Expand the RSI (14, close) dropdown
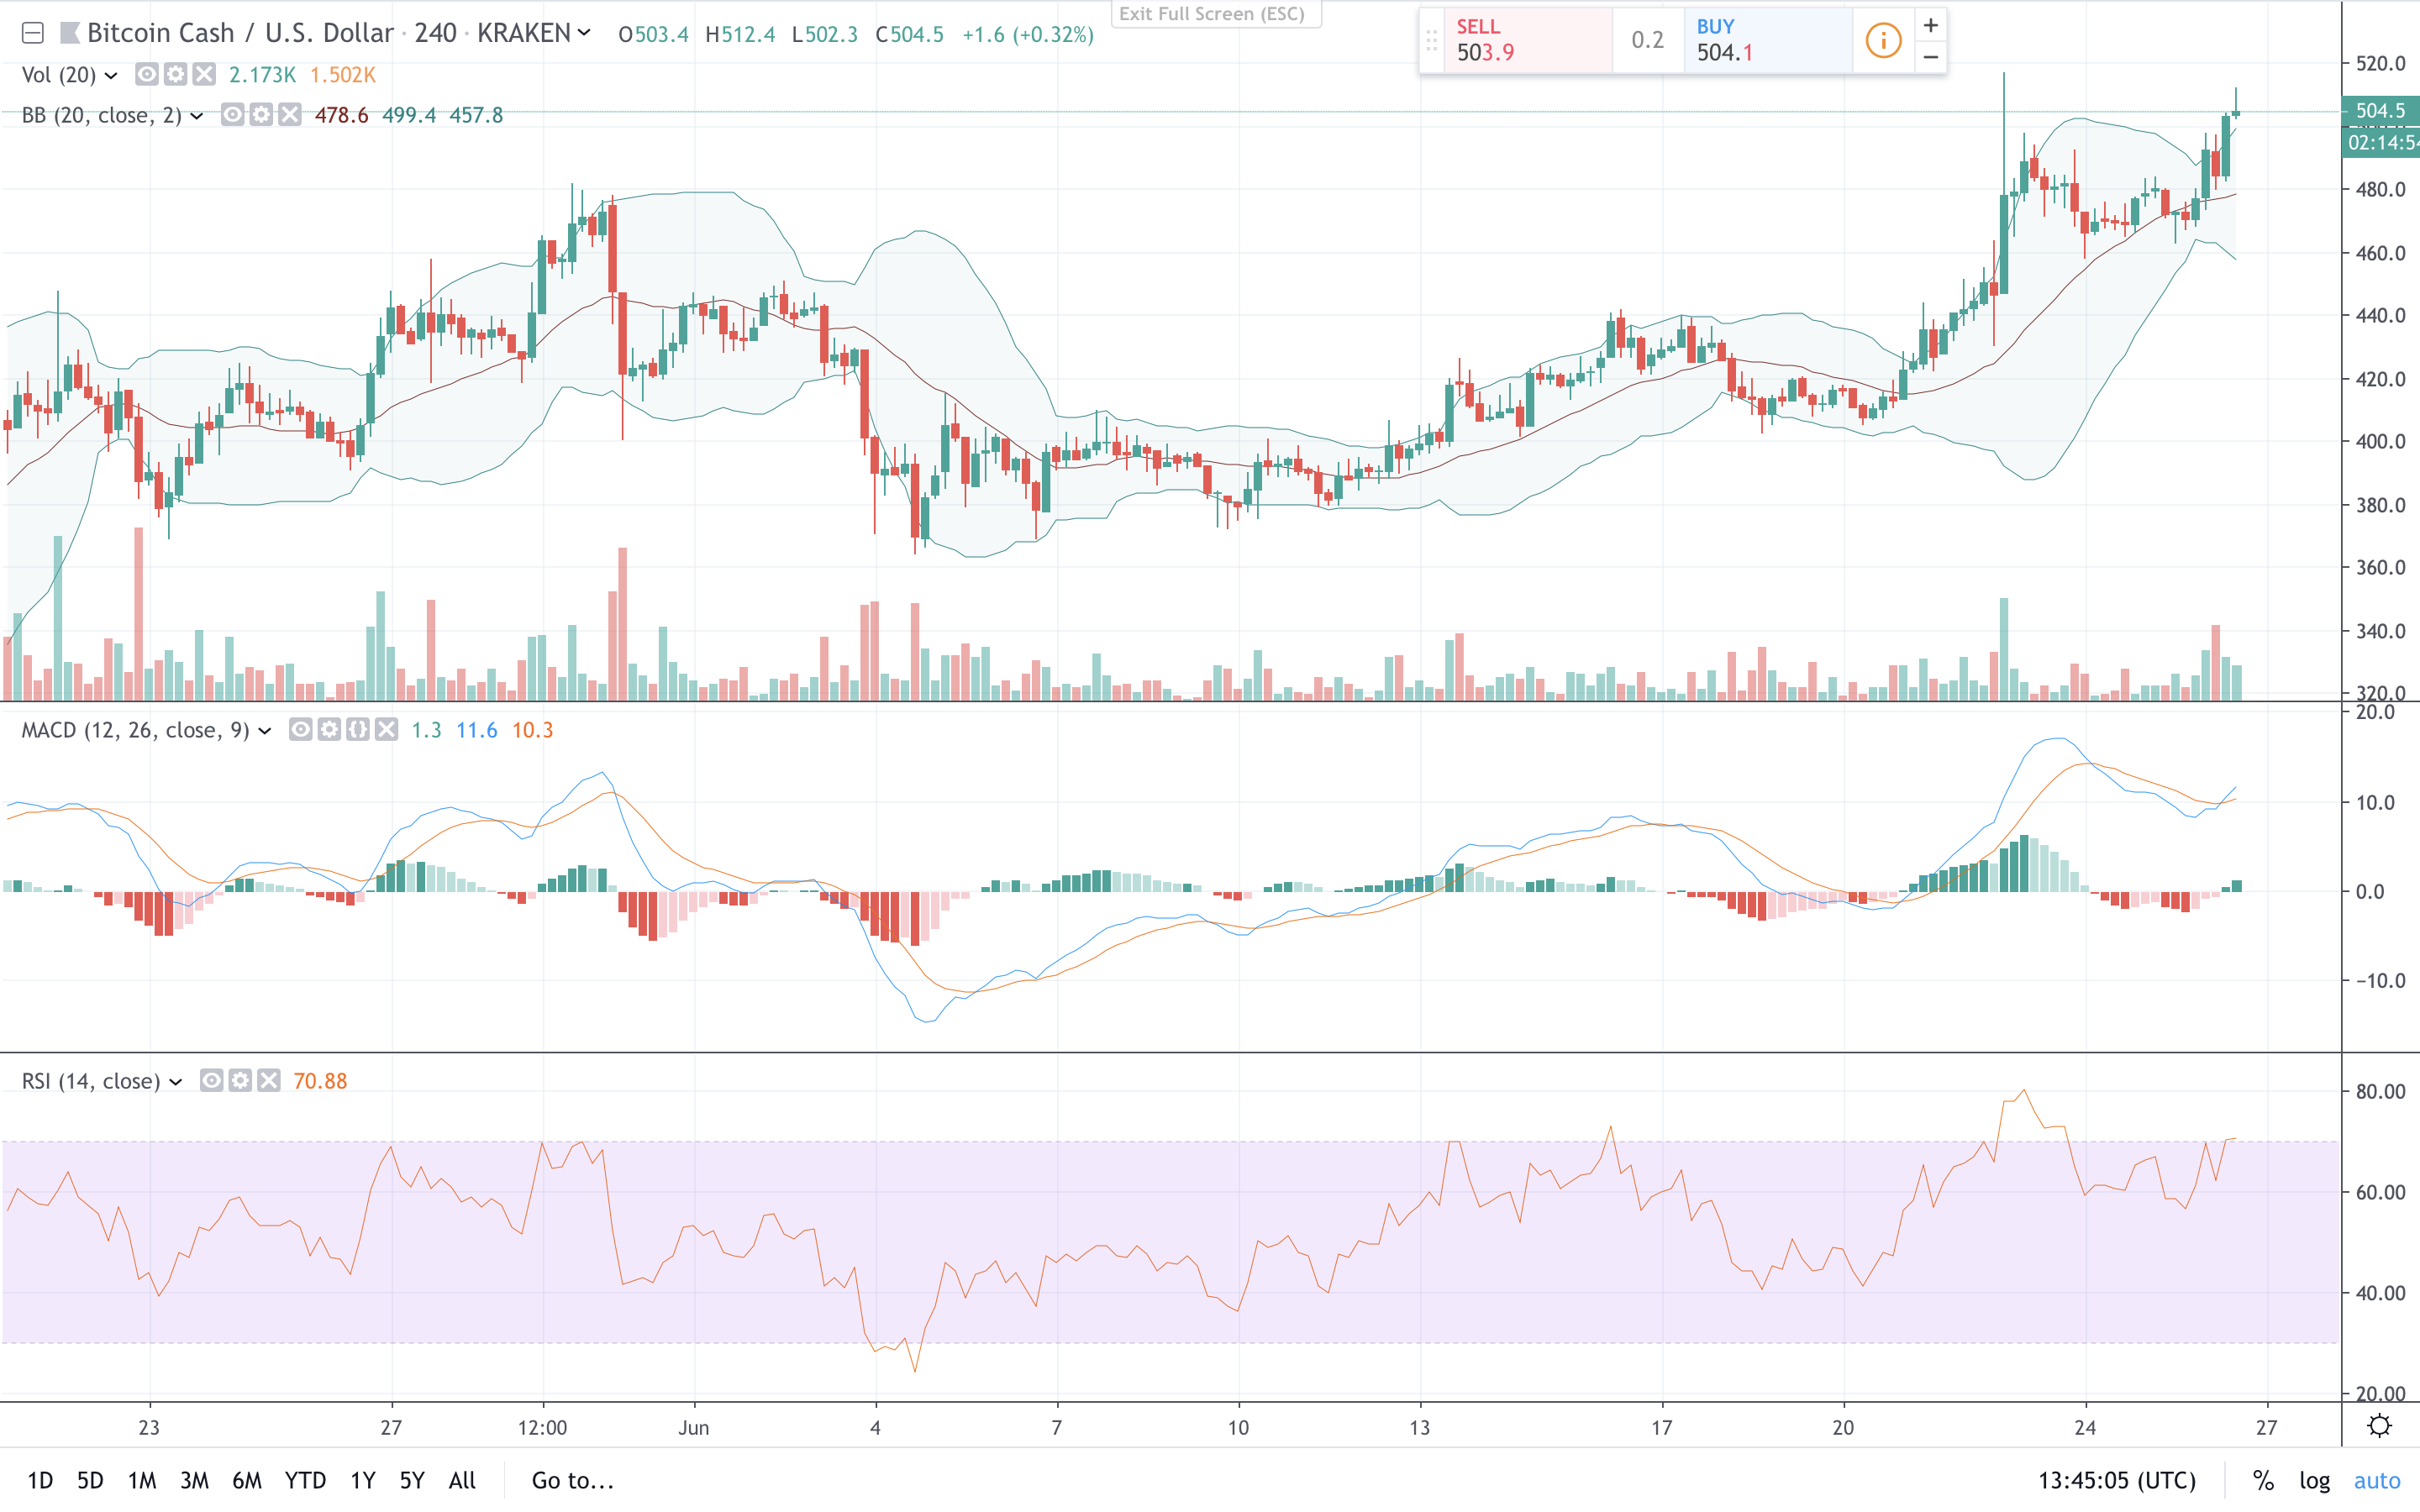Image resolution: width=2420 pixels, height=1512 pixels. point(176,1082)
